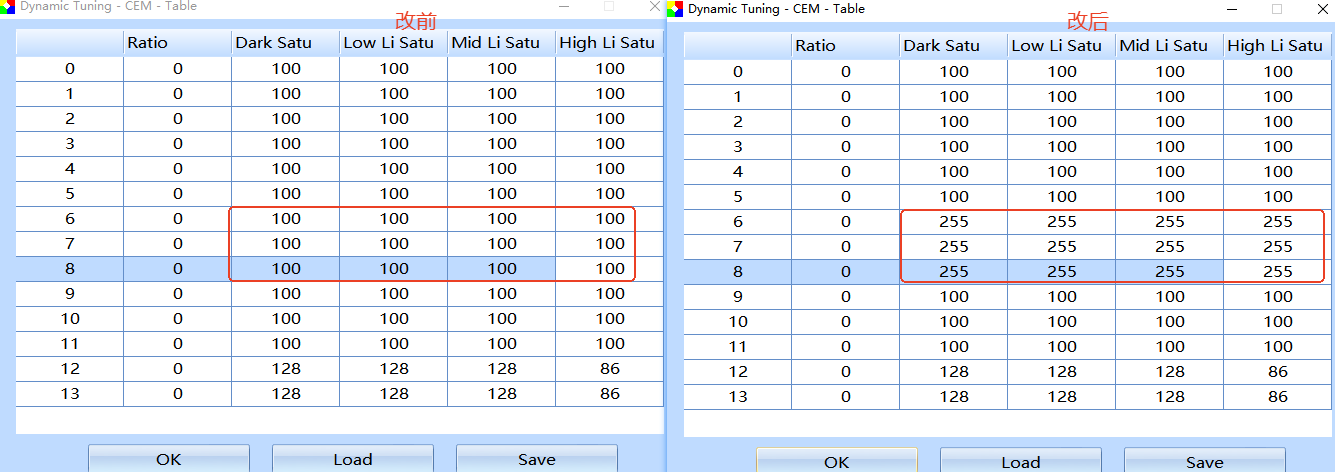1335x472 pixels.
Task: Click Mid Li Satu cell of row 10, right table
Action: [x=1170, y=322]
